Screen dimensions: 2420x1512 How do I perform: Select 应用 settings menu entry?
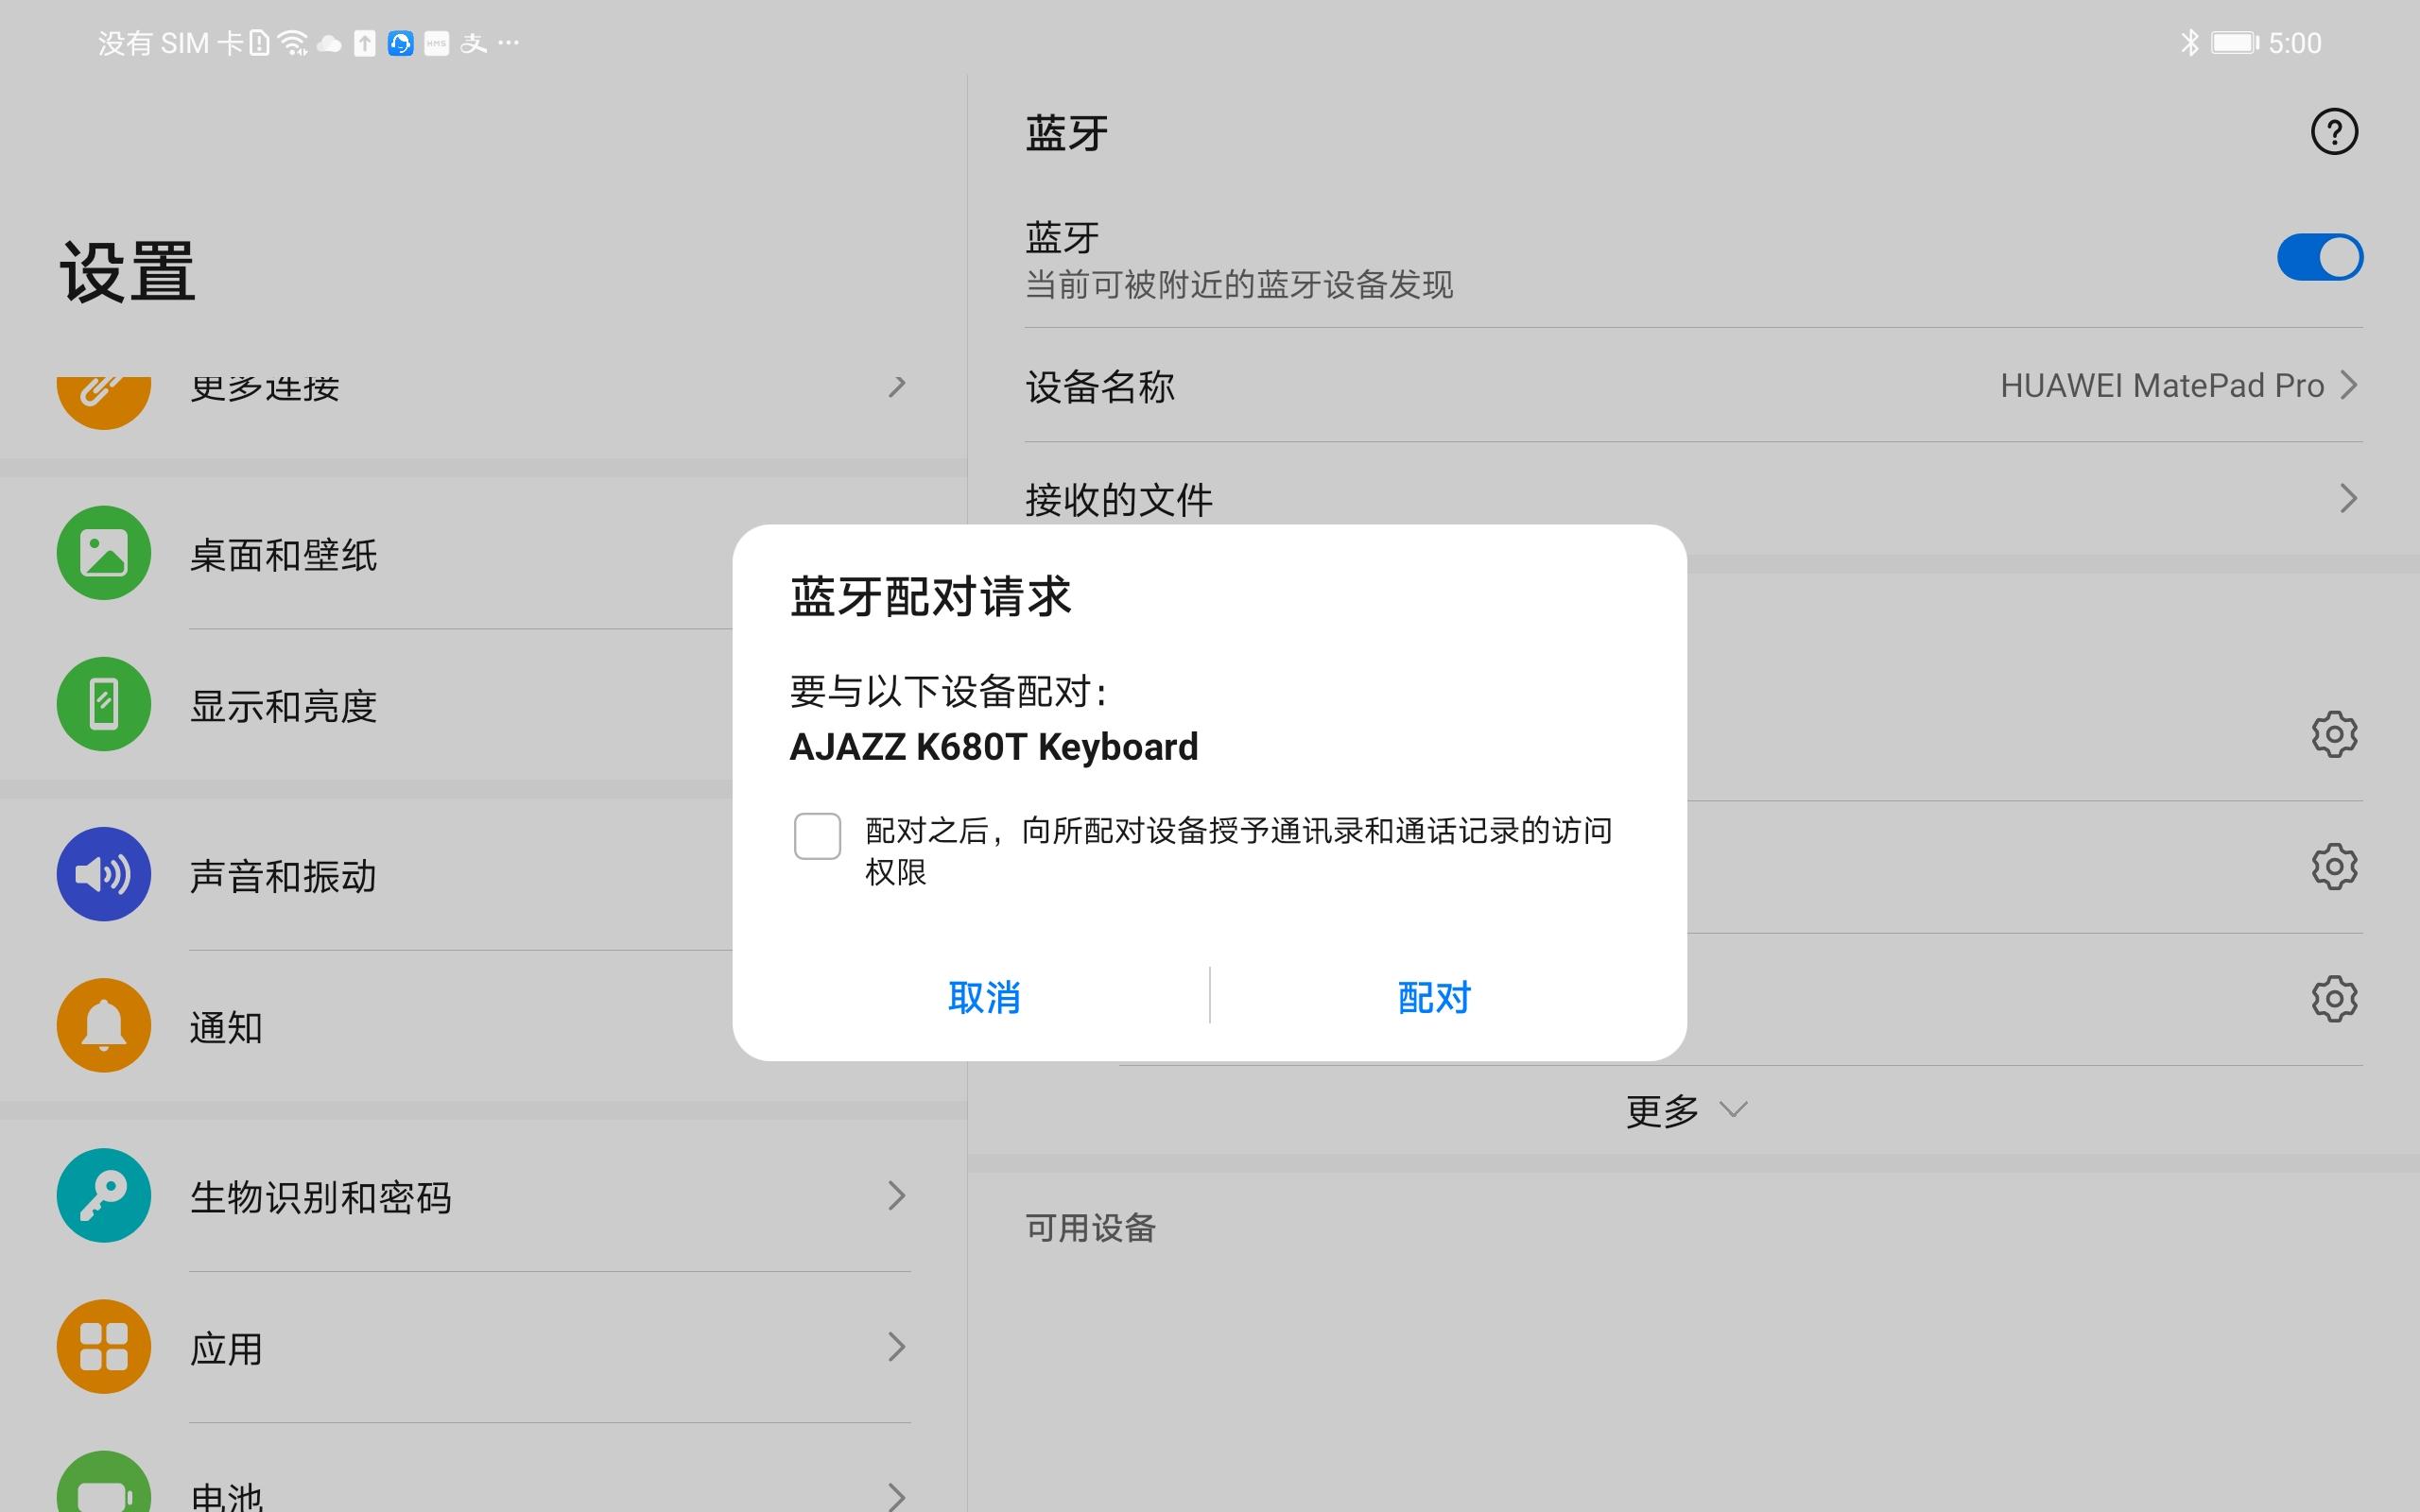[x=483, y=1346]
